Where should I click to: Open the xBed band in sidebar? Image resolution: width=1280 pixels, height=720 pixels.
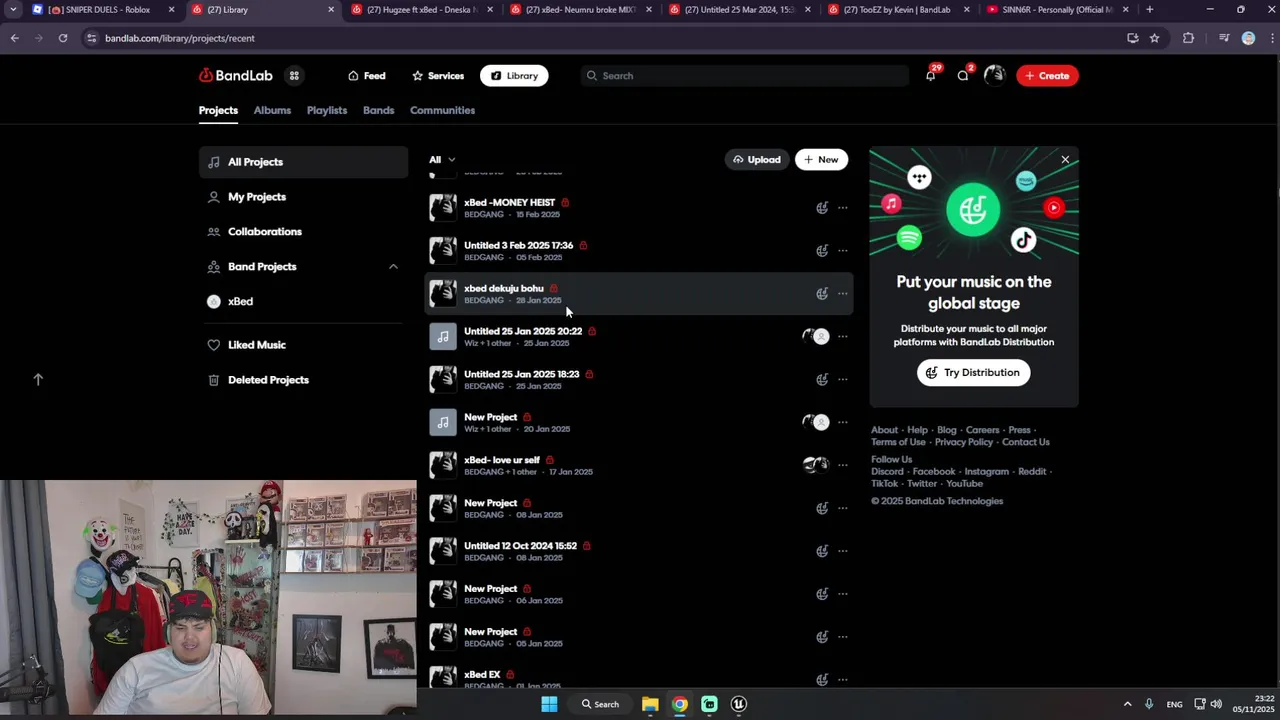pyautogui.click(x=303, y=302)
